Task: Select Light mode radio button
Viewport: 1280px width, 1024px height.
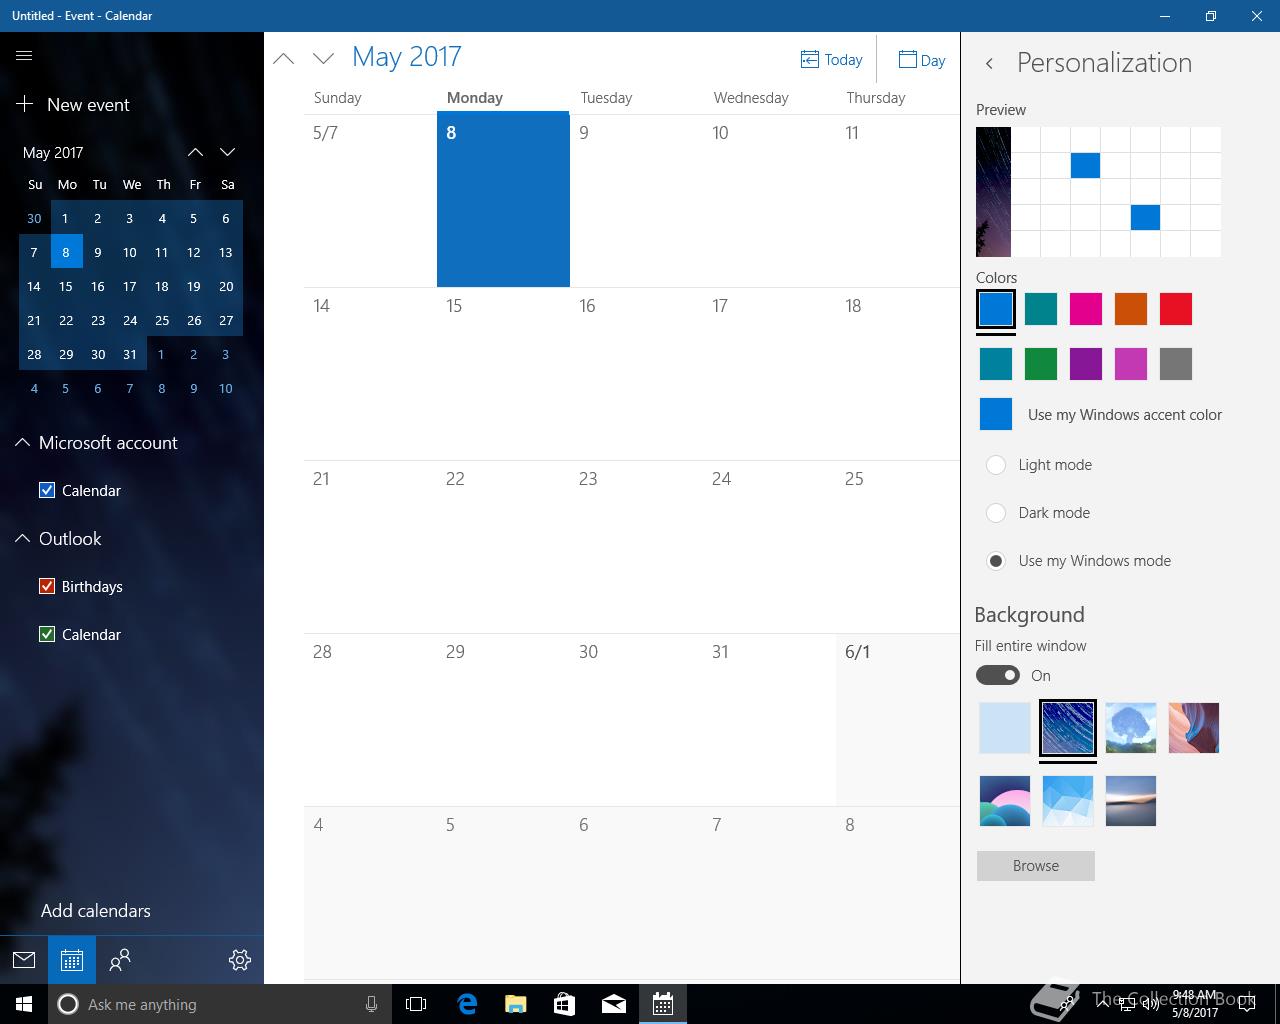Action: [996, 465]
